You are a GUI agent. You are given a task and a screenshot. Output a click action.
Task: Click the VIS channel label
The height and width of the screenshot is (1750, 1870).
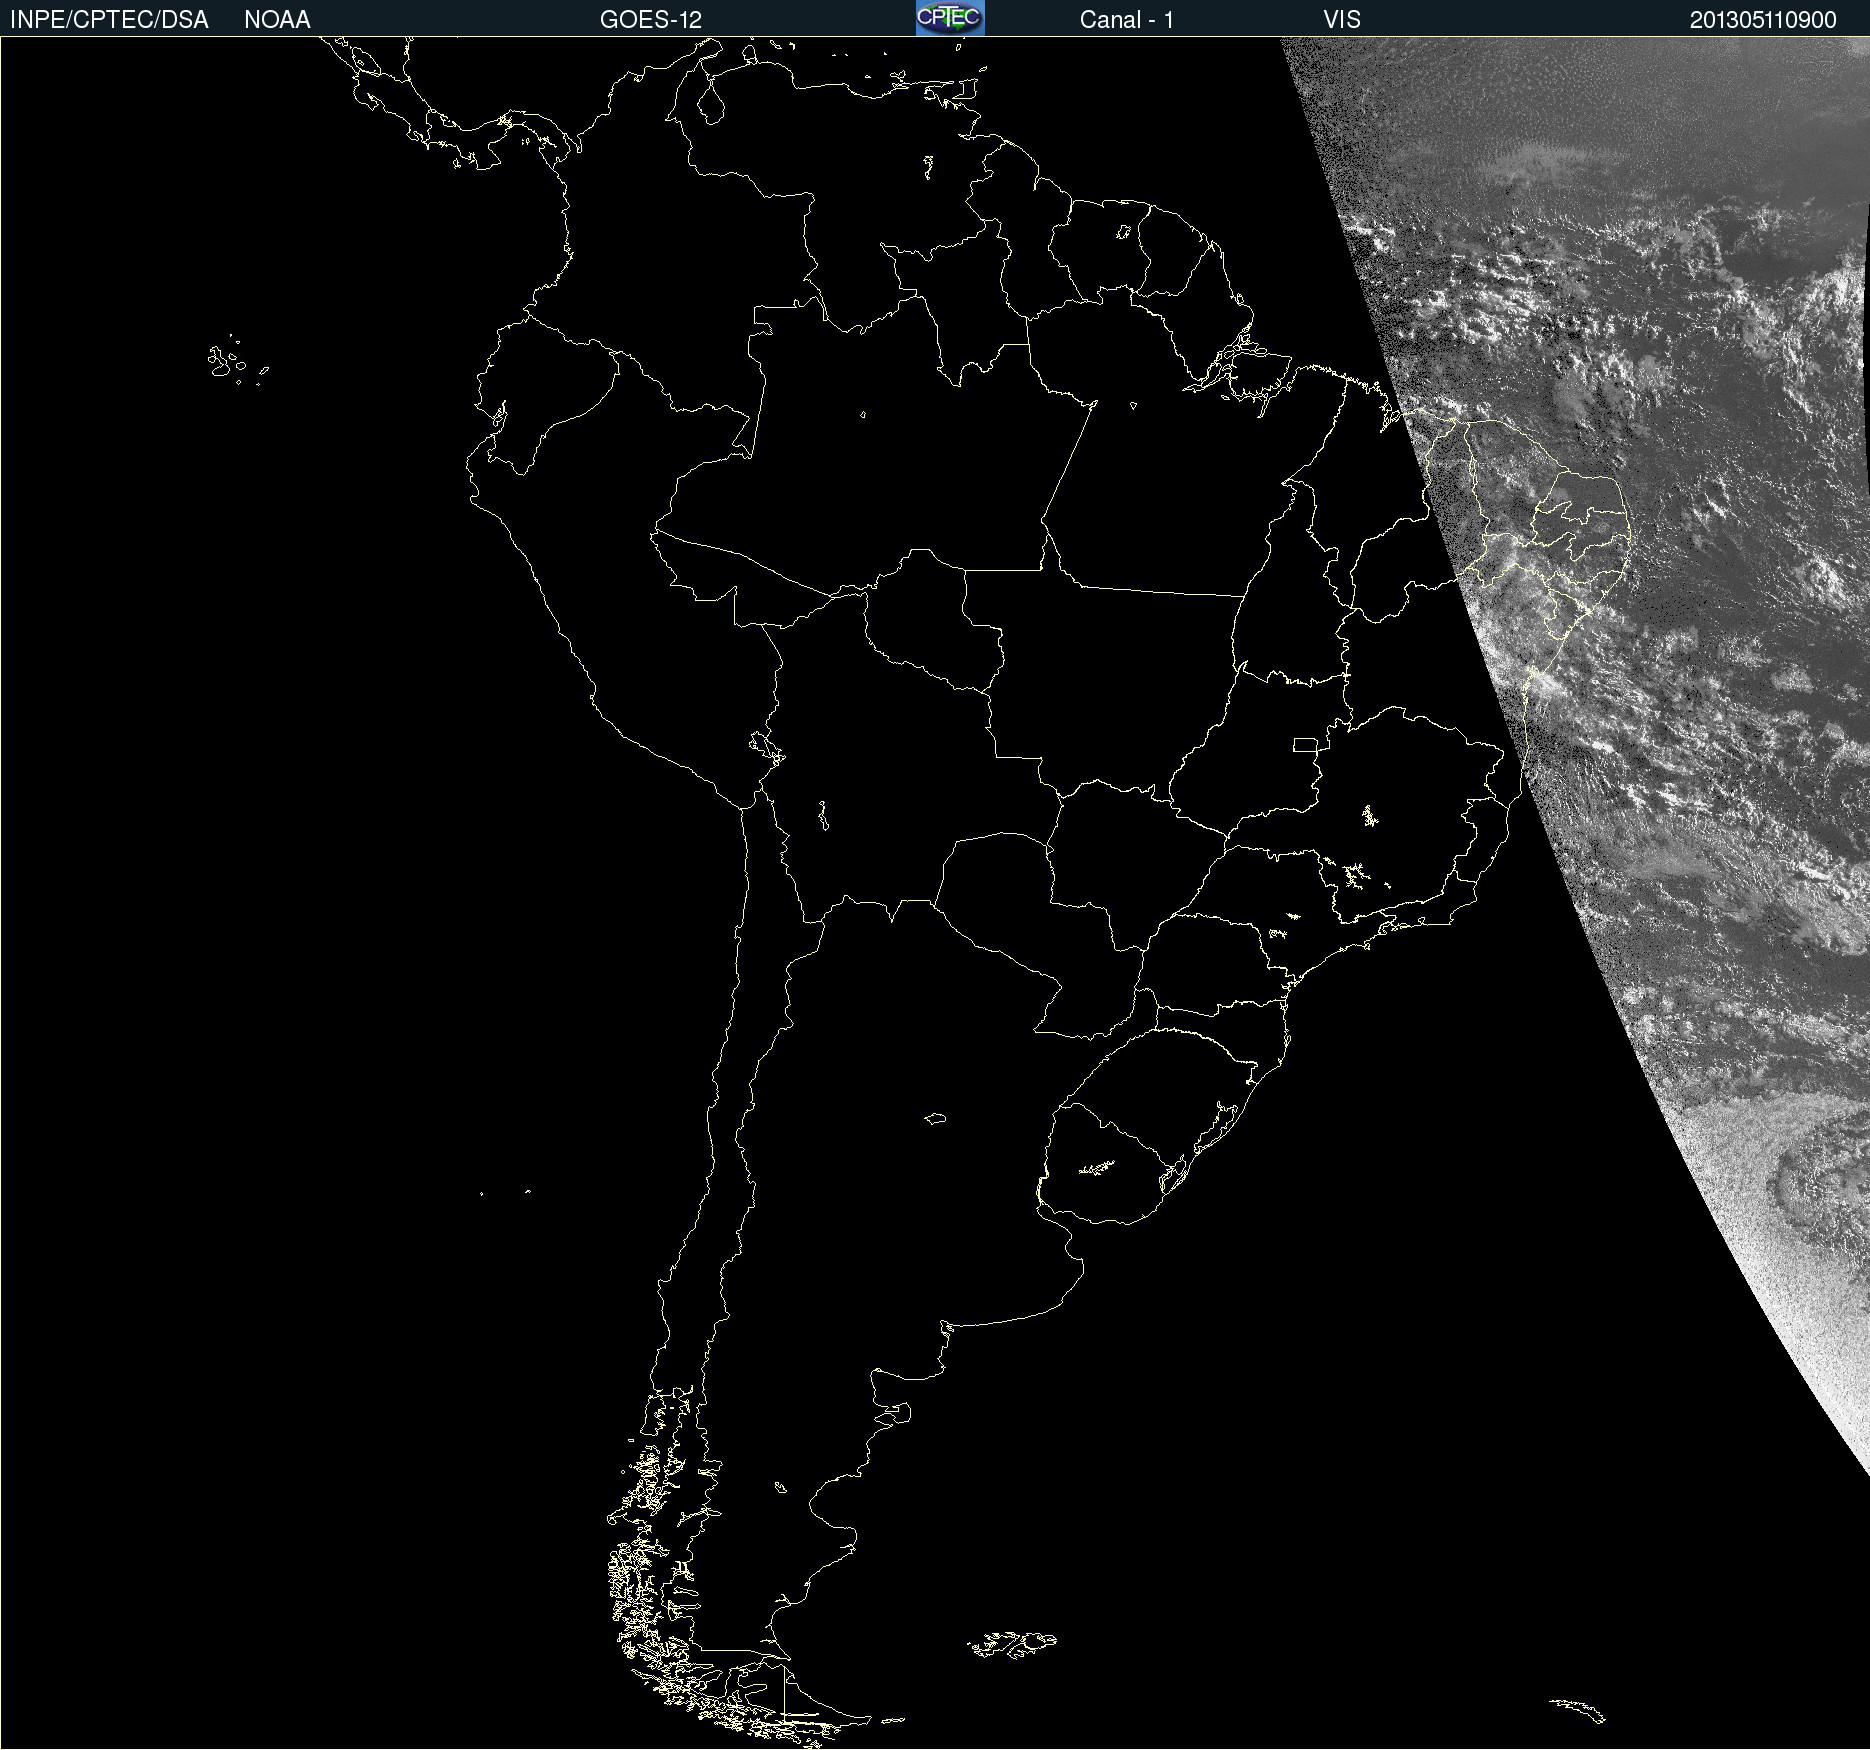[1342, 20]
